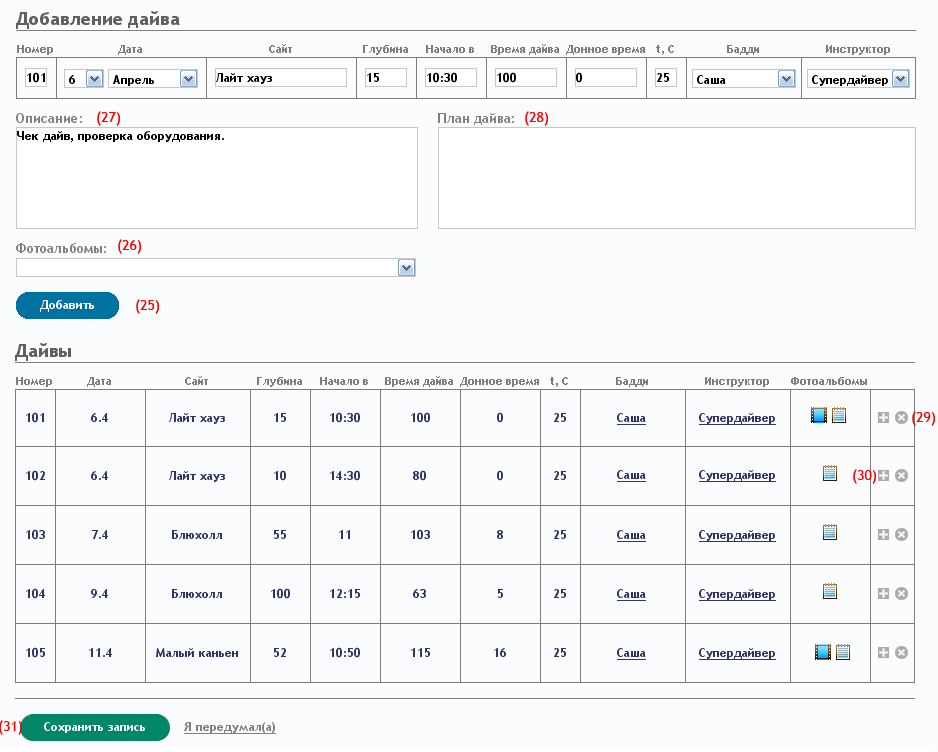Click the Сохранить запись button

click(95, 727)
